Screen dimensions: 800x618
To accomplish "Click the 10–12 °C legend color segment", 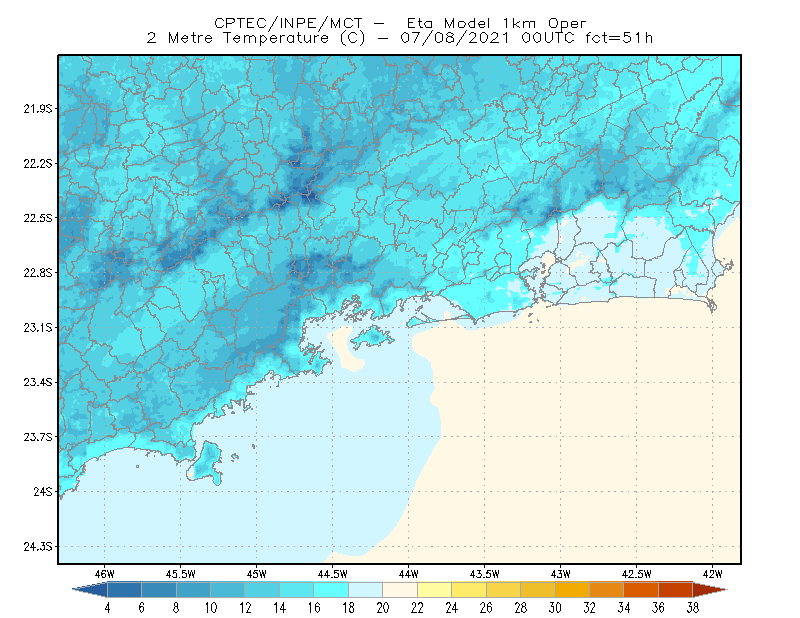I will 228,590.
